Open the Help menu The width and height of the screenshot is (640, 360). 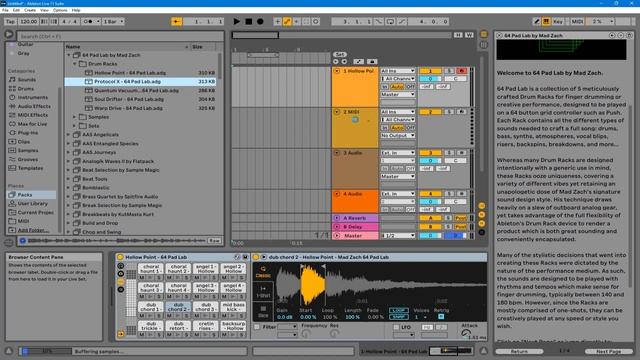[76, 10]
